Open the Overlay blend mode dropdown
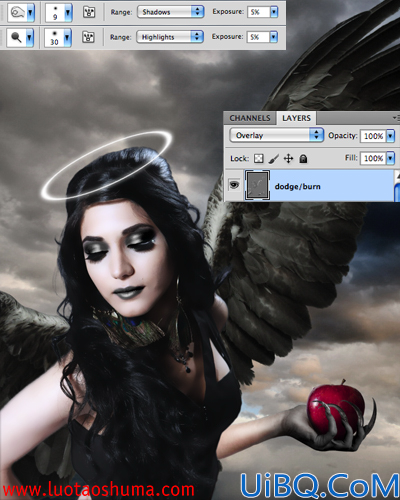The height and width of the screenshot is (500, 400). coord(276,135)
